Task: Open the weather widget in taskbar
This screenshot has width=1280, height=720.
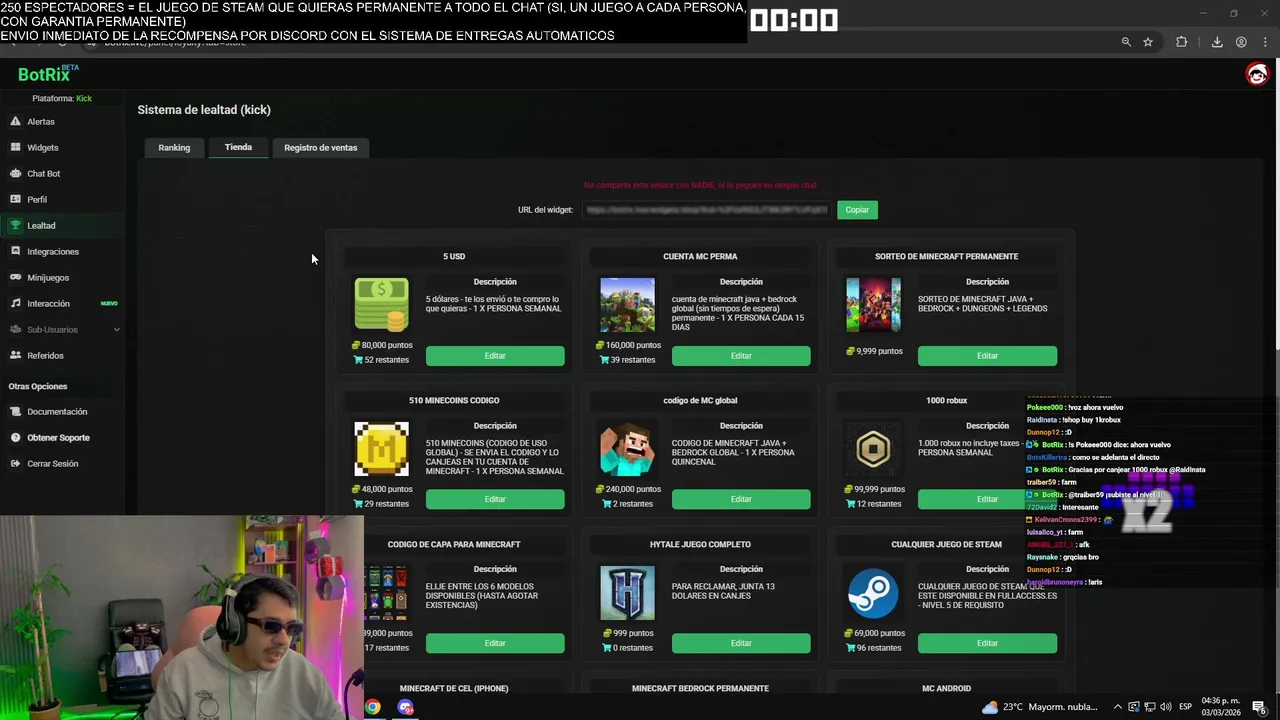Action: coord(1040,707)
